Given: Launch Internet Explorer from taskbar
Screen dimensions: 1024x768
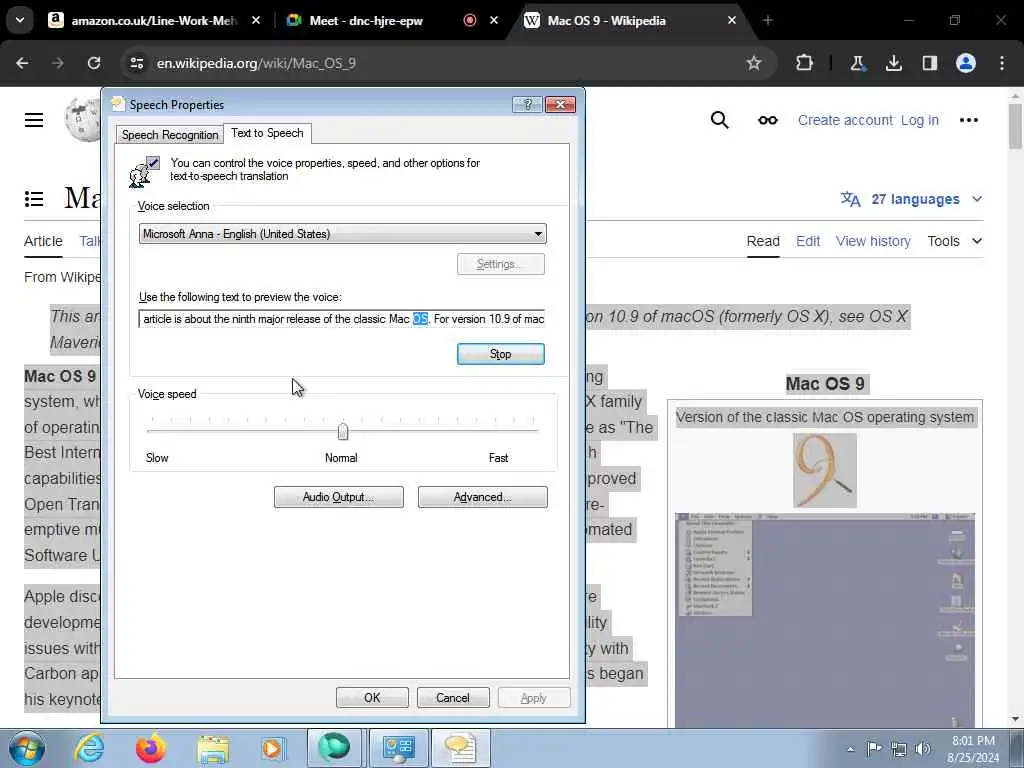Looking at the screenshot, I should pos(89,748).
